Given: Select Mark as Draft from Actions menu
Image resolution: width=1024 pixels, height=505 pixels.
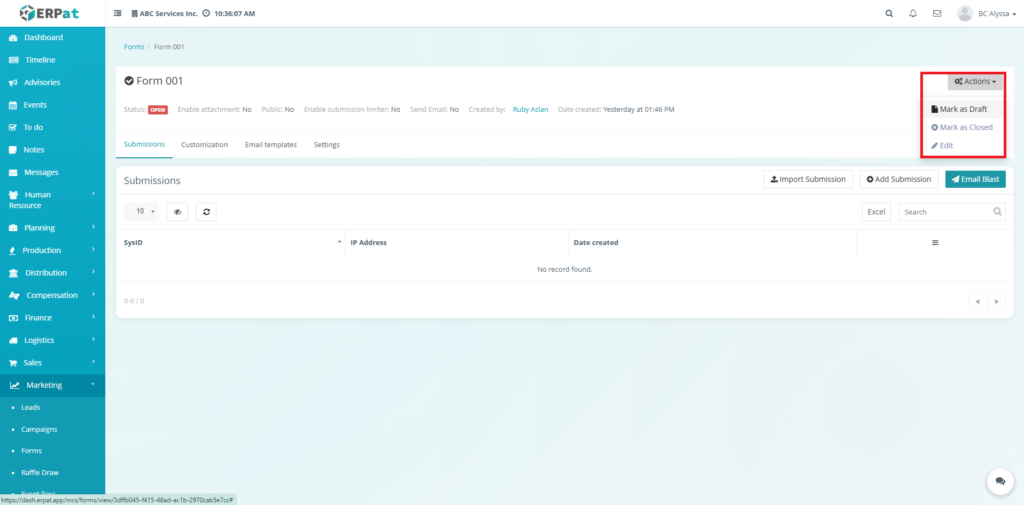Looking at the screenshot, I should click(963, 109).
